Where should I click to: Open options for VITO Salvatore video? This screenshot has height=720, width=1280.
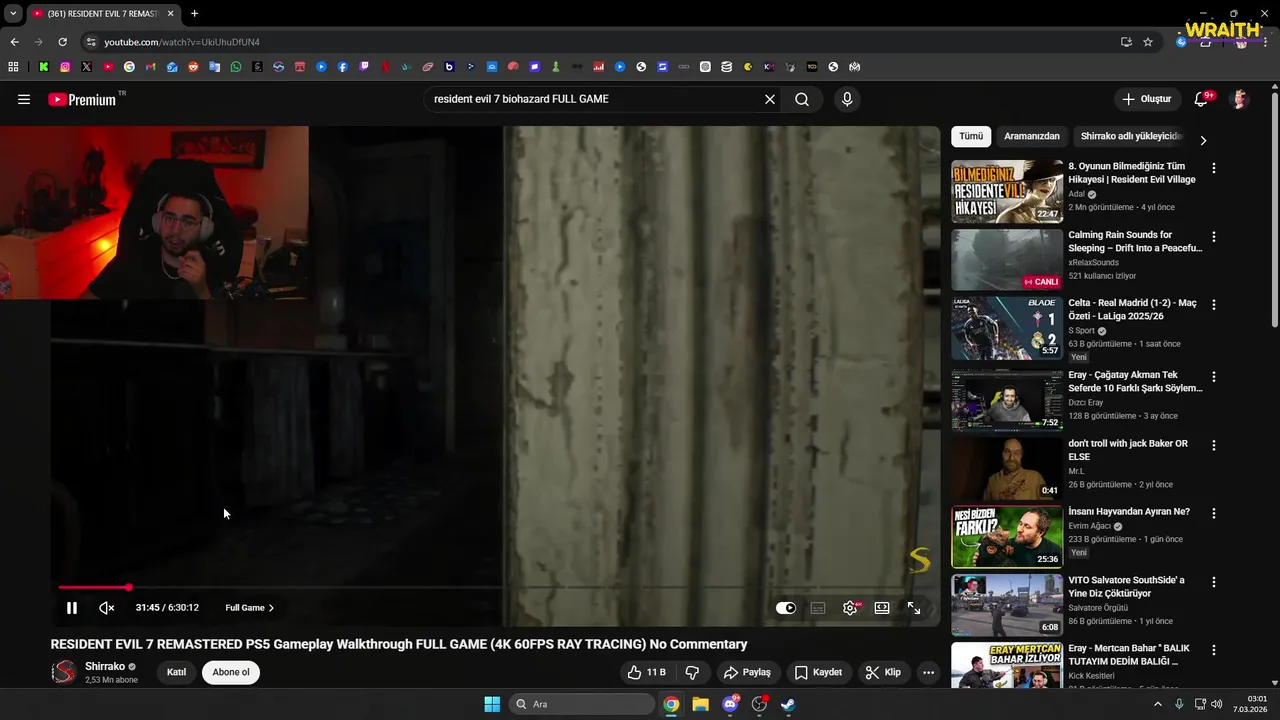pyautogui.click(x=1214, y=581)
